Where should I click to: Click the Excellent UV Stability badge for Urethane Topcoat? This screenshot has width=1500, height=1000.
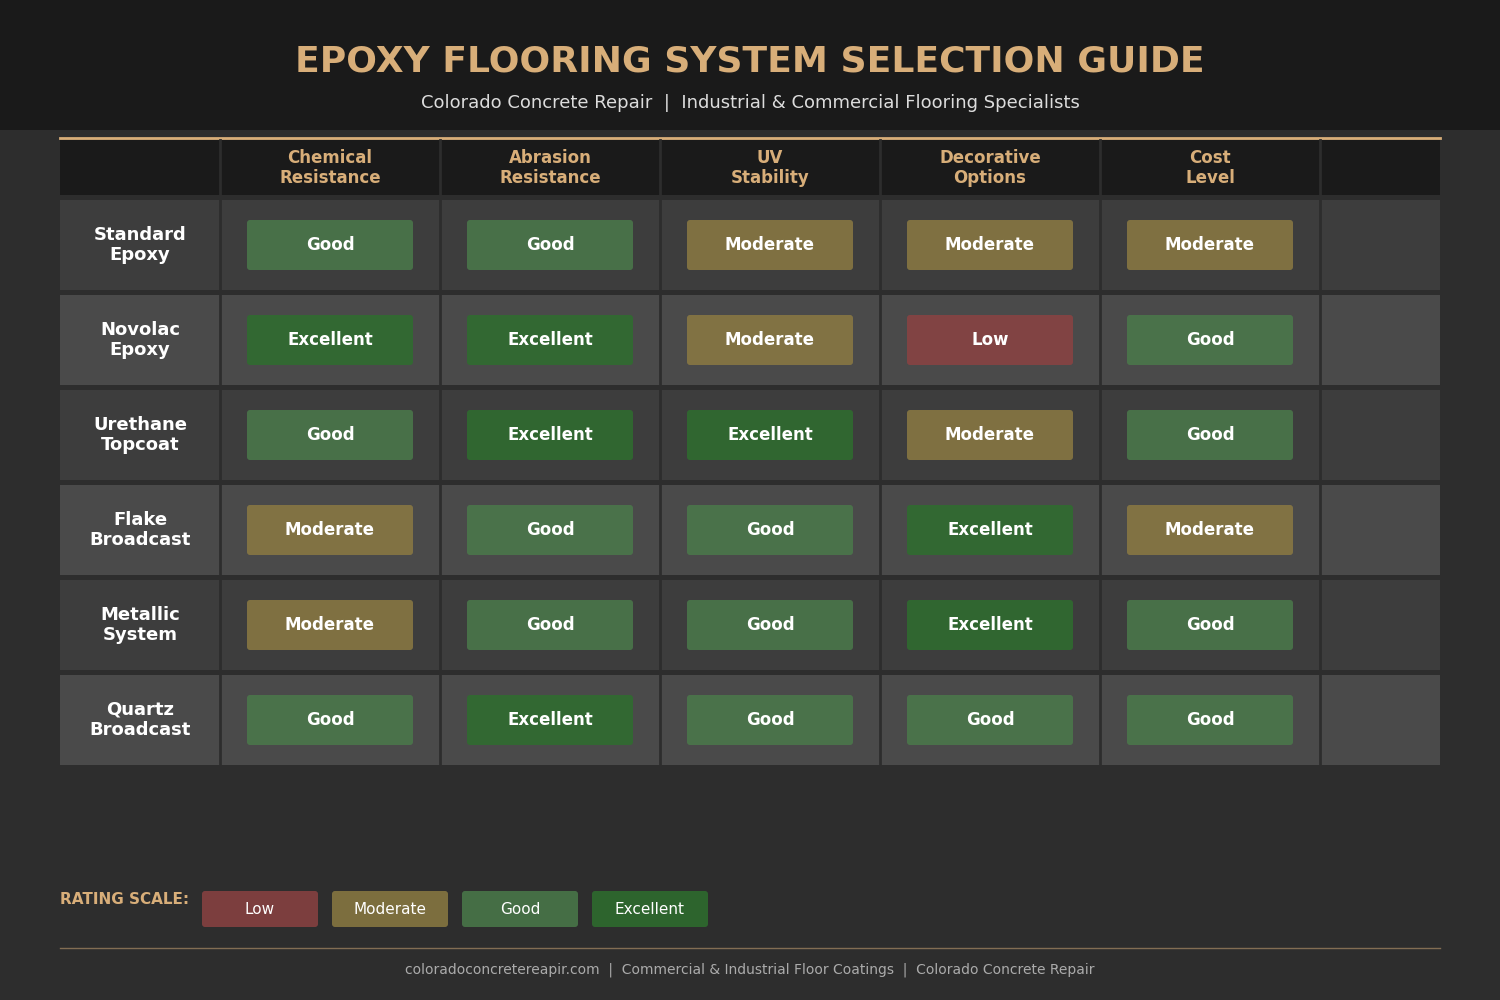tap(769, 434)
